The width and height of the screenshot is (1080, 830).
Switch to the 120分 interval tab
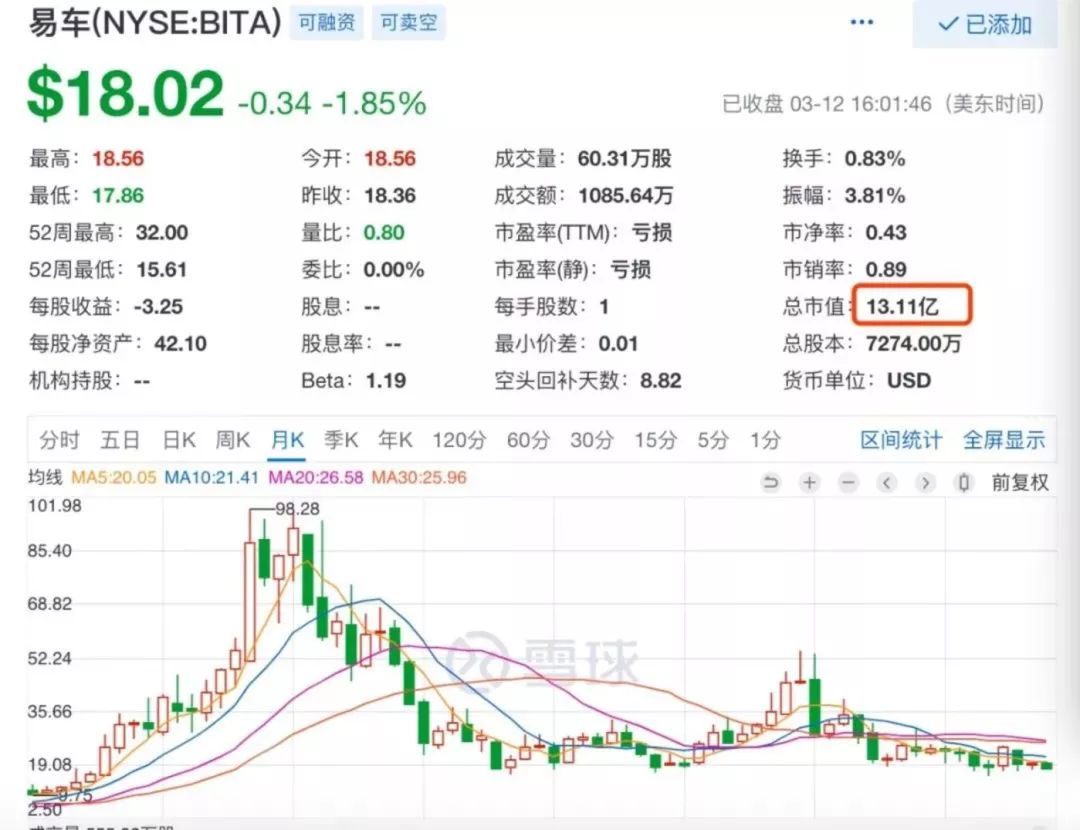coord(459,439)
